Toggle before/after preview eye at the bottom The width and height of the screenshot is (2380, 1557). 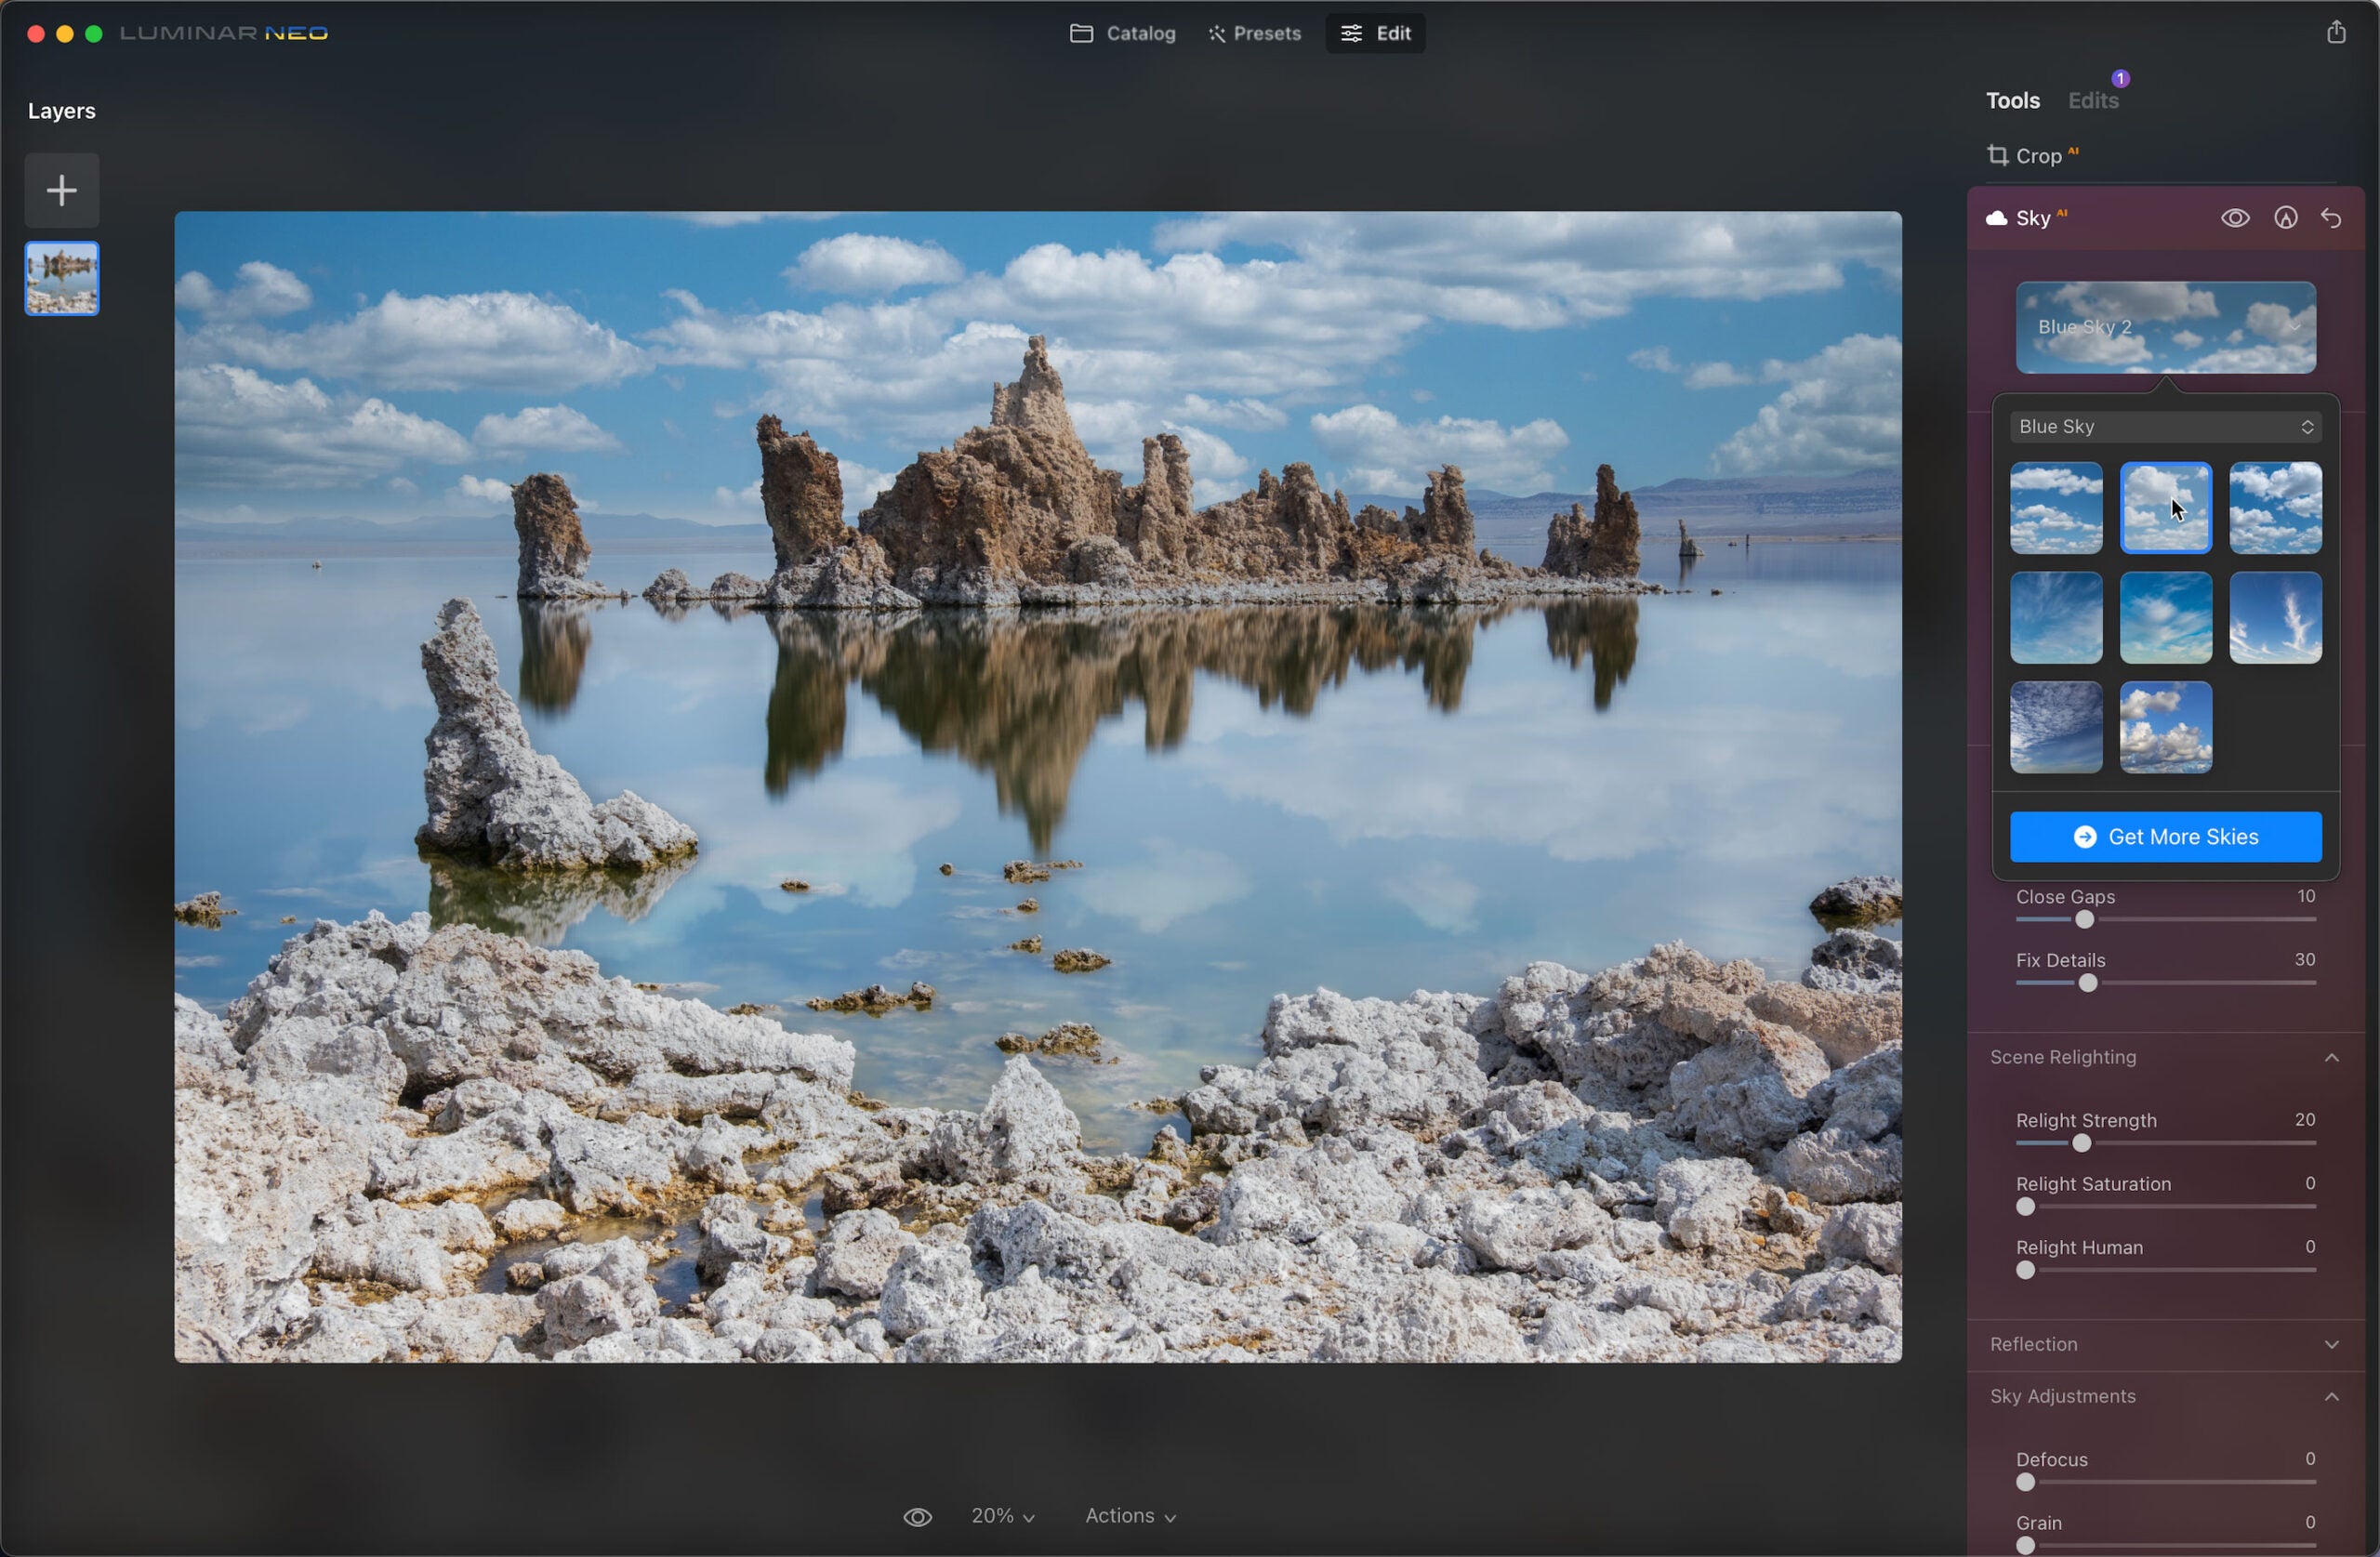pos(917,1517)
